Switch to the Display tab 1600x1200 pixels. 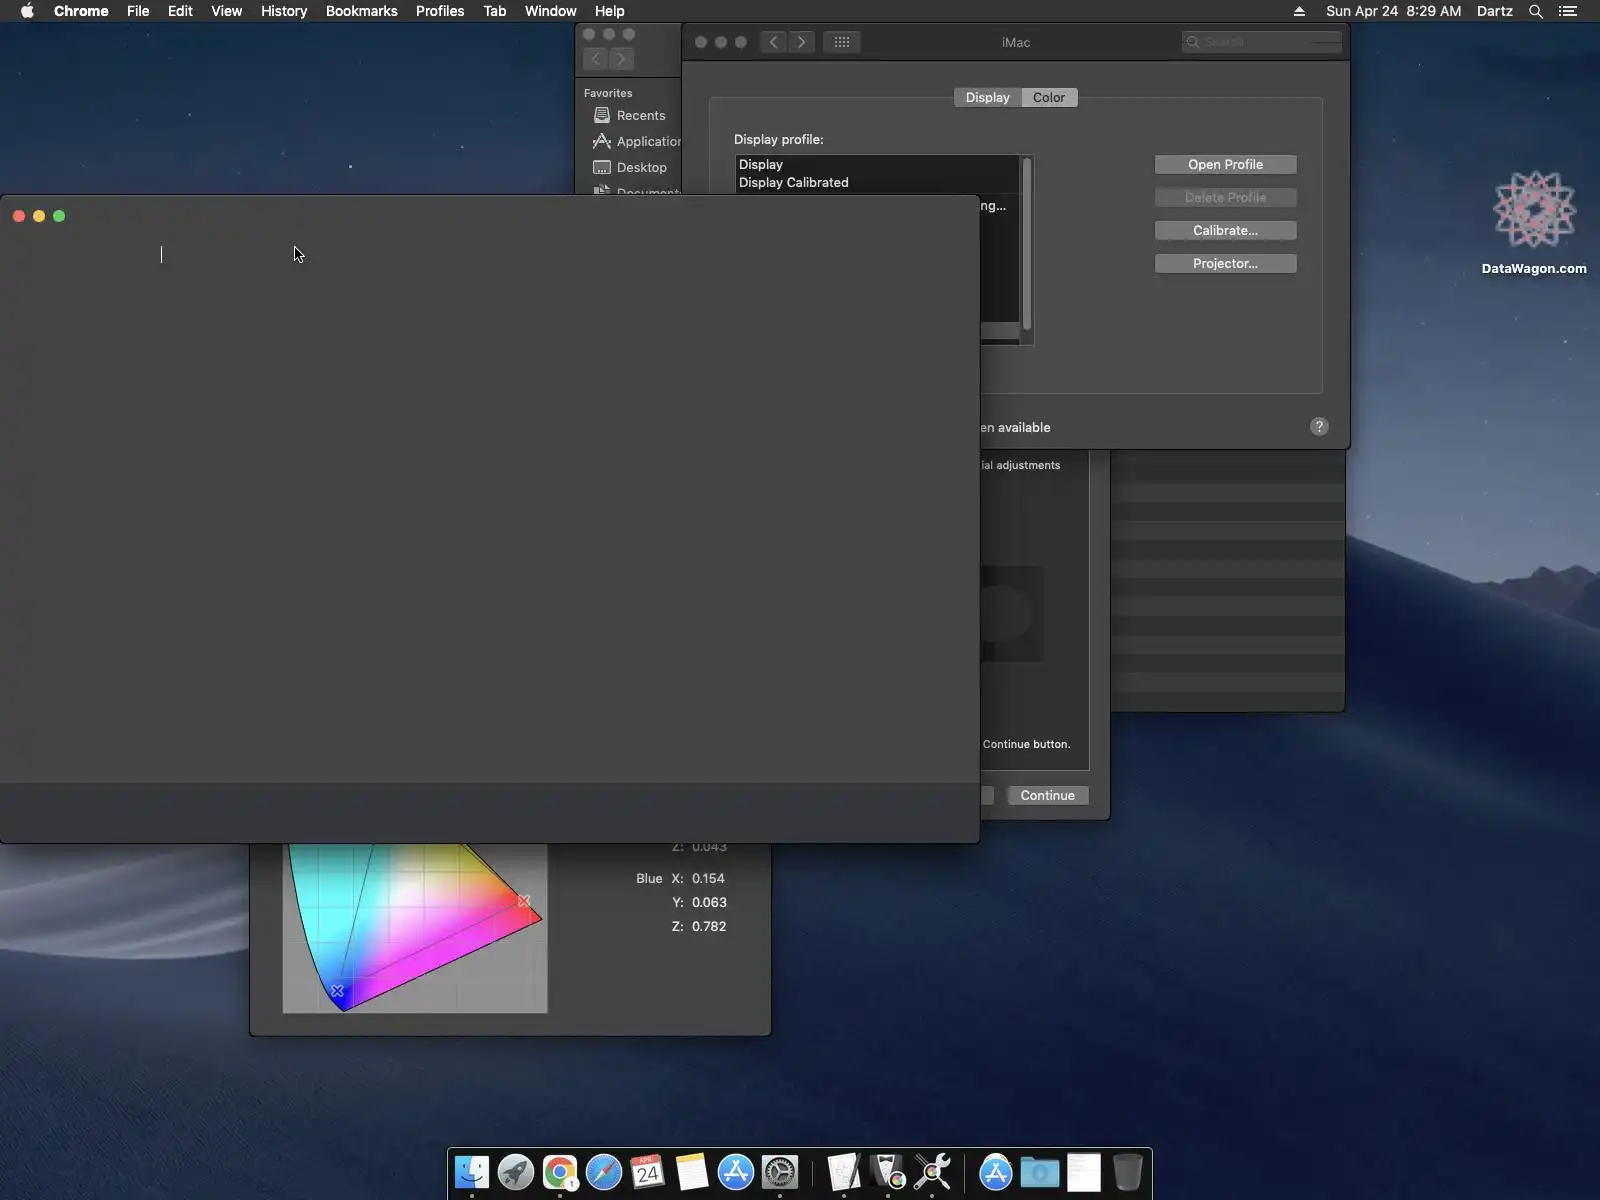pos(987,97)
